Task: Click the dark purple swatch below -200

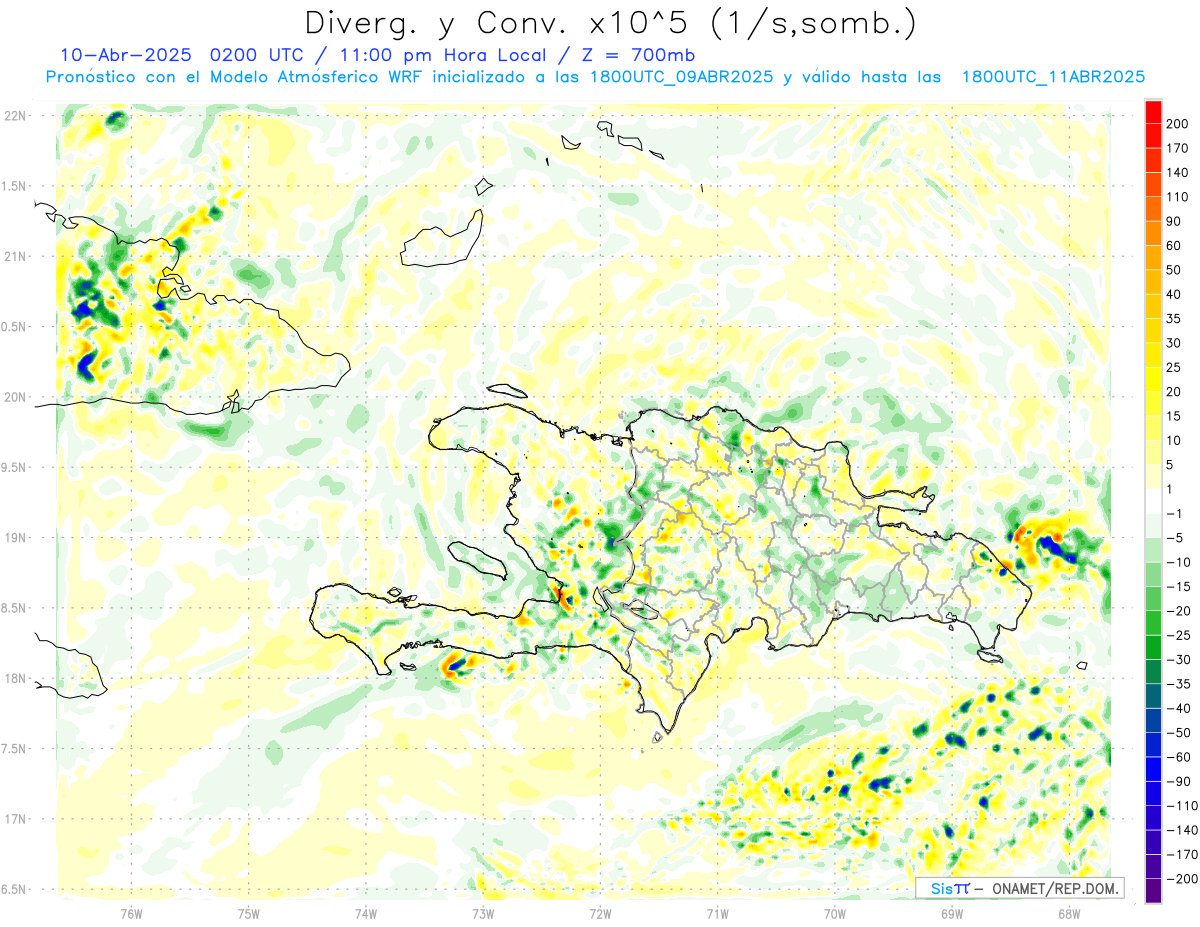Action: 1153,891
